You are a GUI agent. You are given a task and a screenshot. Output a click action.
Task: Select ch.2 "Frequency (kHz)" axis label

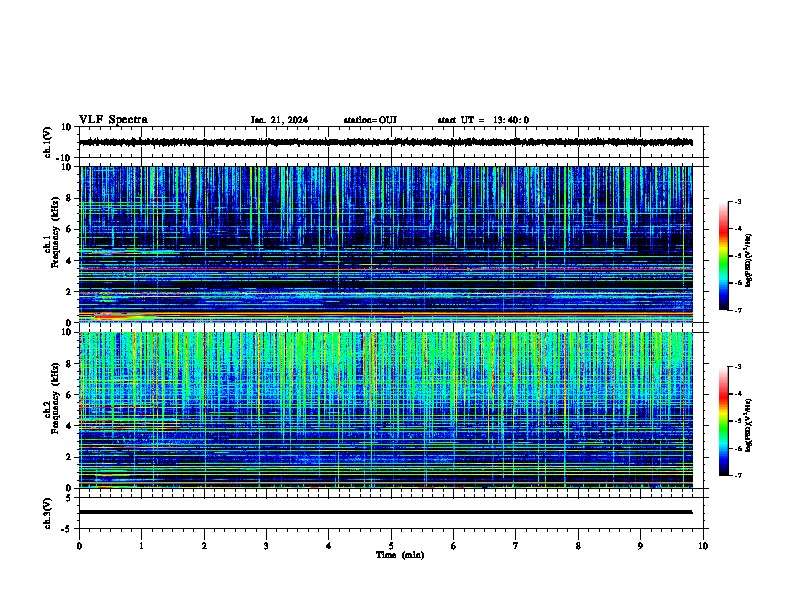point(55,398)
